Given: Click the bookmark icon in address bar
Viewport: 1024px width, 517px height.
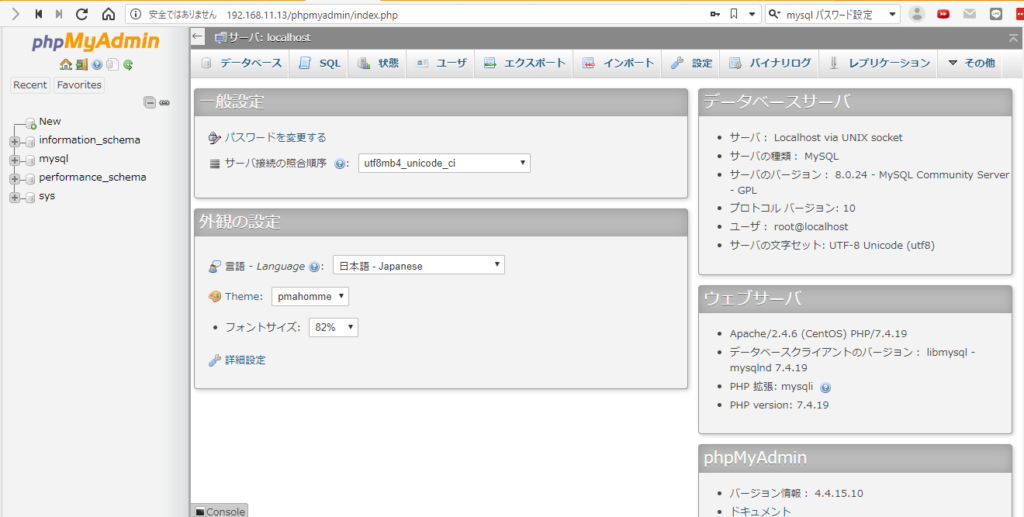Looking at the screenshot, I should point(734,14).
